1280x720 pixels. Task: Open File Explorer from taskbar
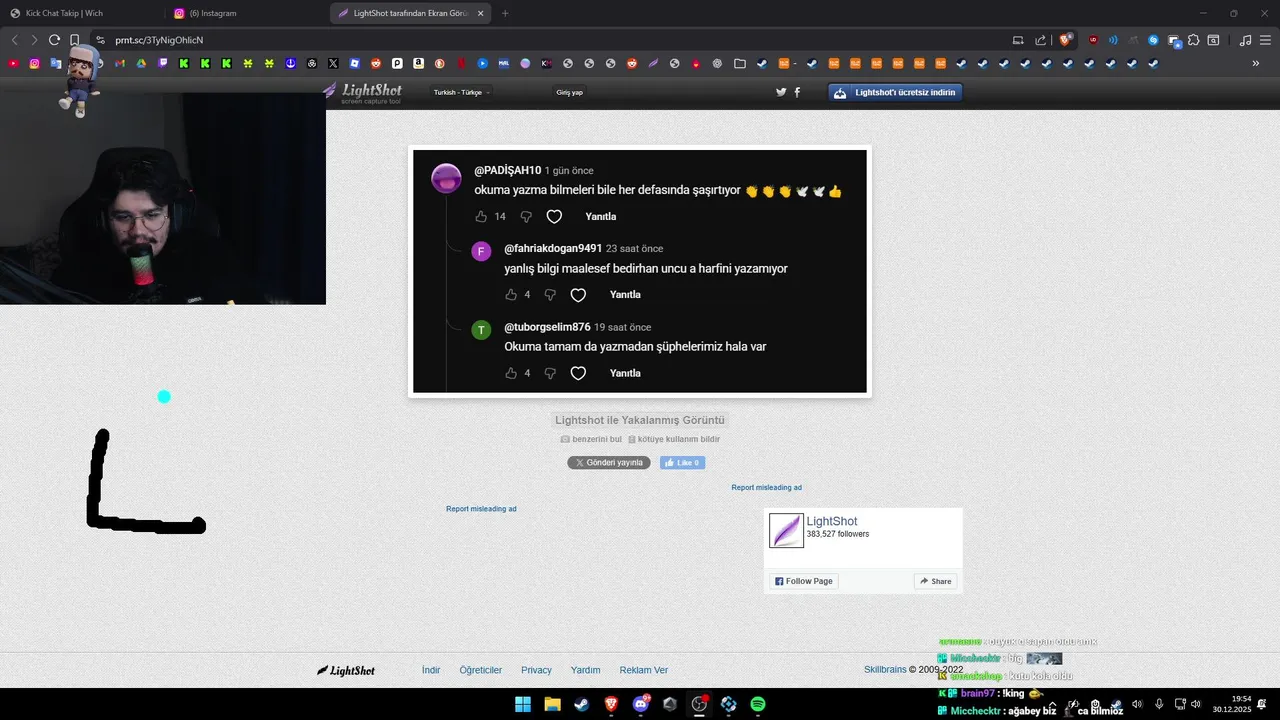552,704
